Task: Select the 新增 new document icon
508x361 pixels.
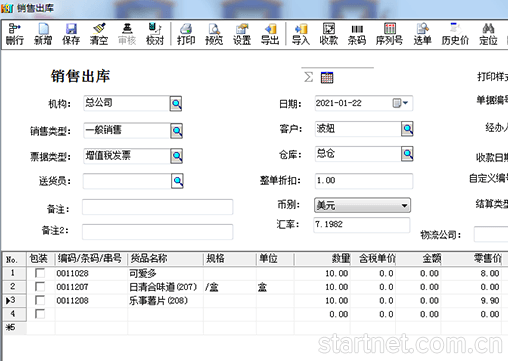Action: pyautogui.click(x=43, y=34)
